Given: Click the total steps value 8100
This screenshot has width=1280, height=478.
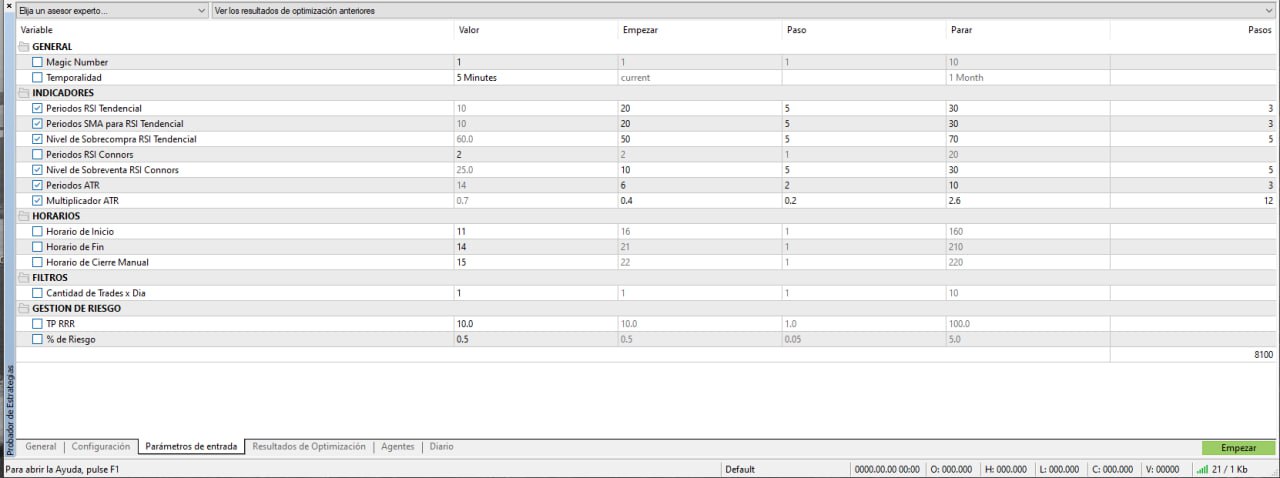Looking at the screenshot, I should pyautogui.click(x=1262, y=355).
